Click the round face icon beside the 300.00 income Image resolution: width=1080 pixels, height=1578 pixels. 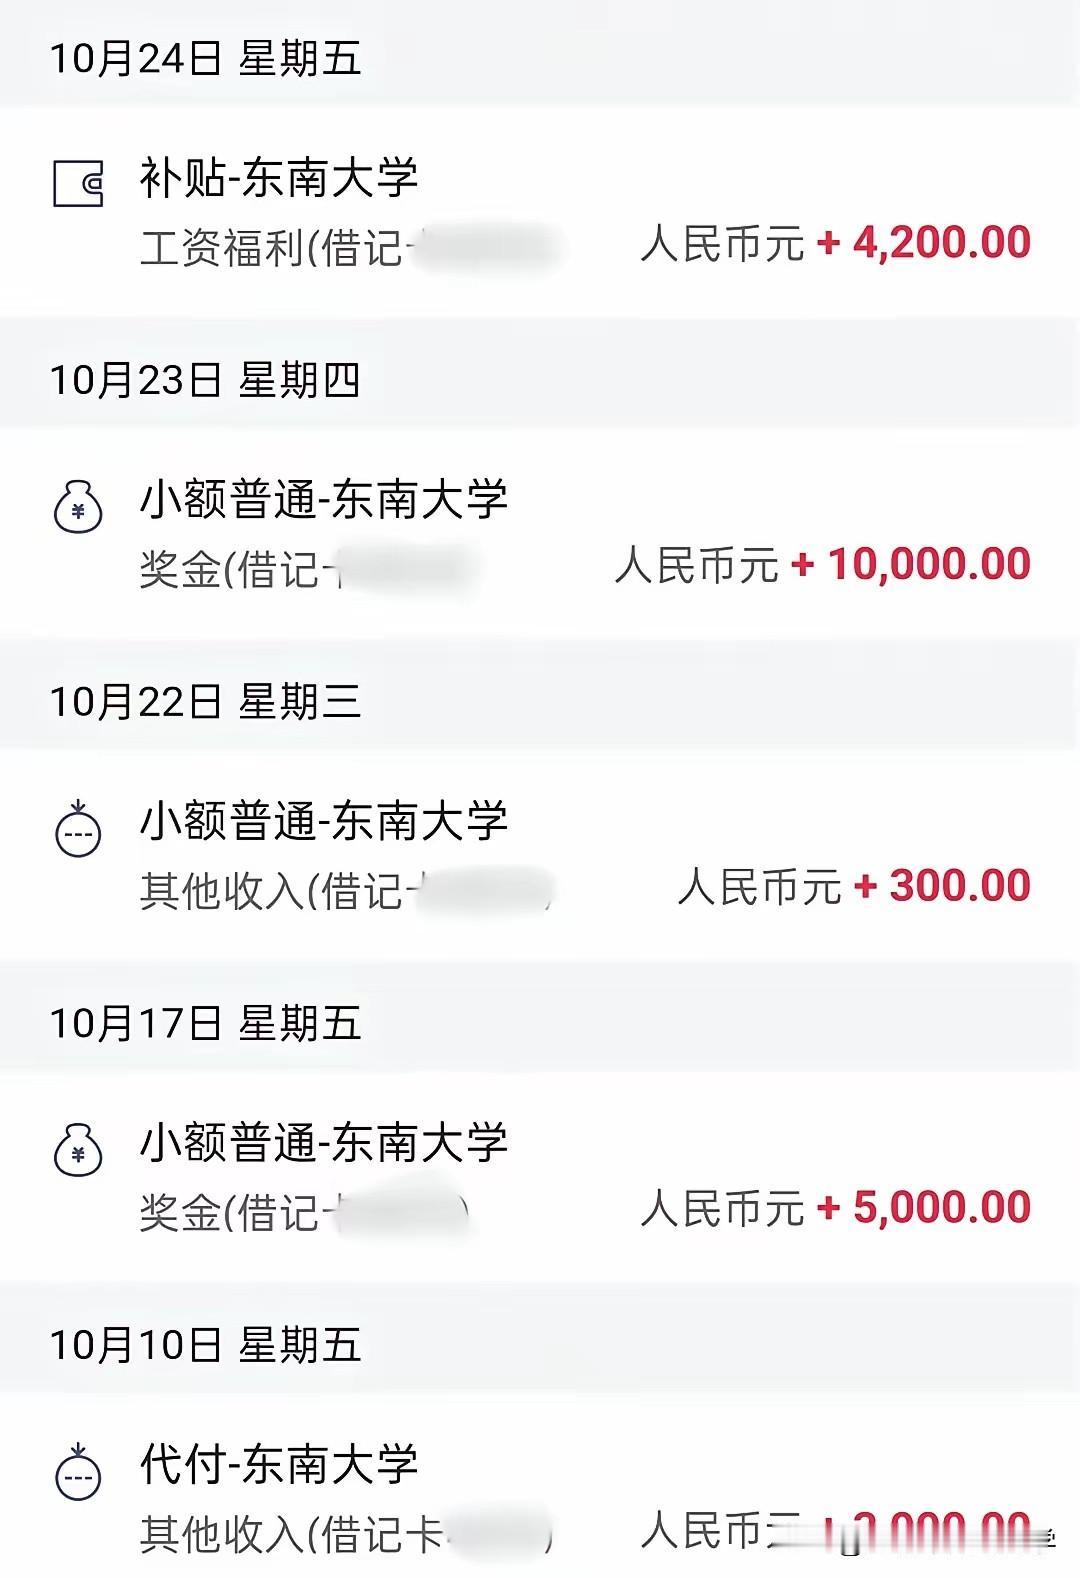pyautogui.click(x=78, y=829)
